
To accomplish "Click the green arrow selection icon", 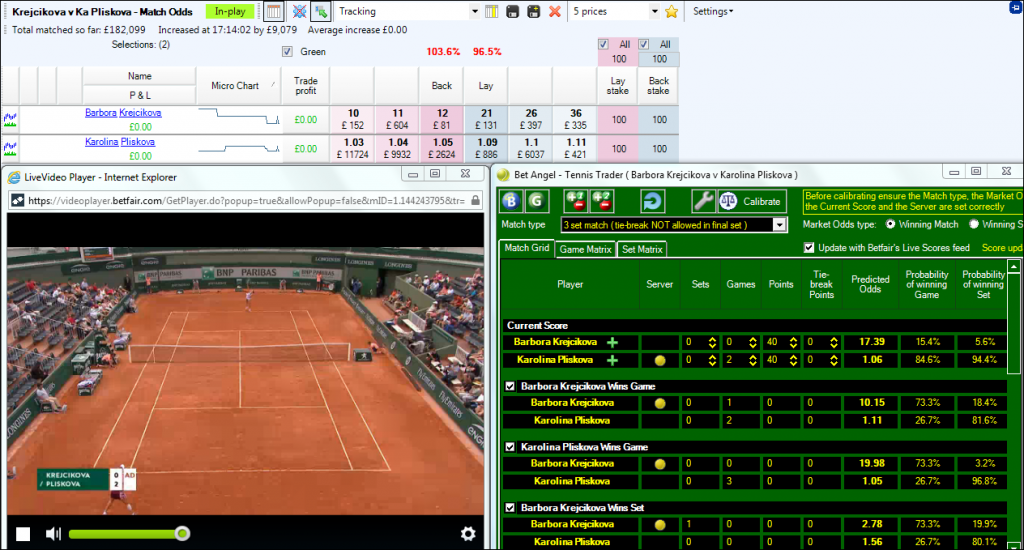I will [321, 11].
